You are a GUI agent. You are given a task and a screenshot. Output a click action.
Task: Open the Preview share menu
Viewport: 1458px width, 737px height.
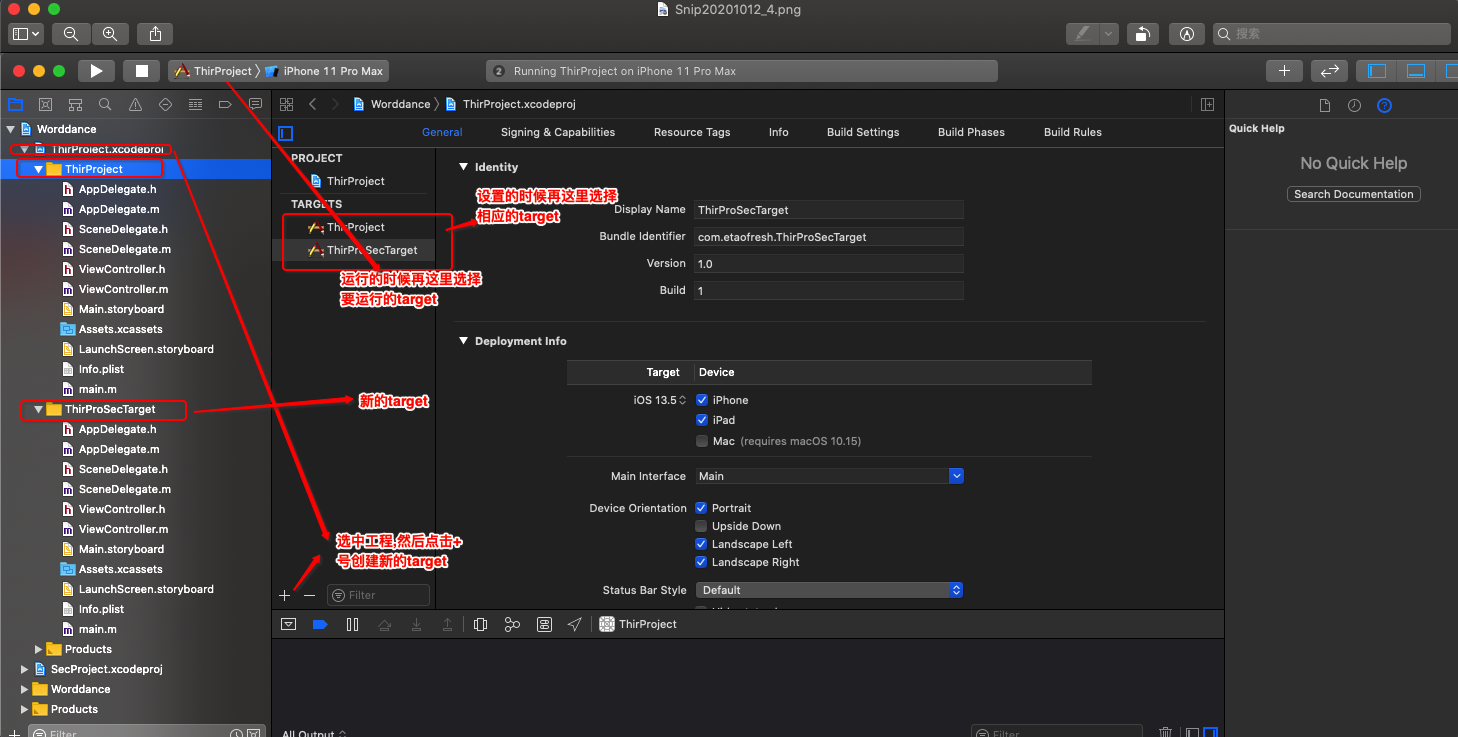[x=156, y=33]
